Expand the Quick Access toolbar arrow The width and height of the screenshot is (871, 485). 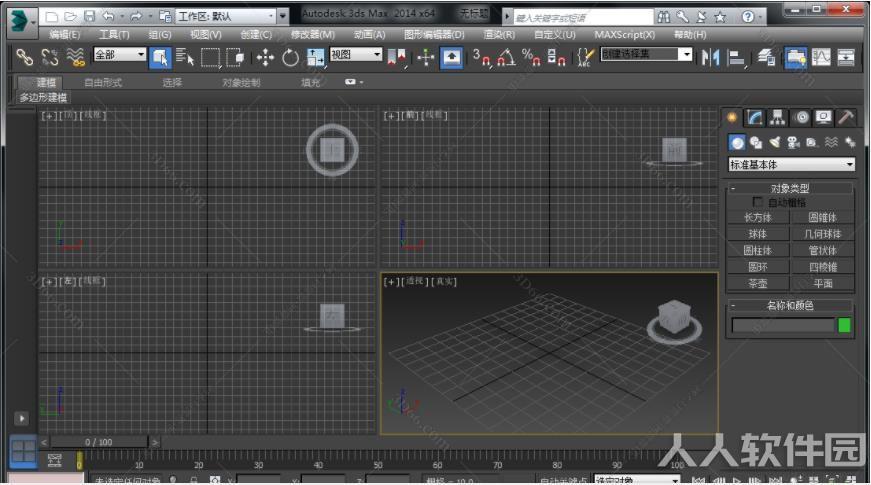(283, 16)
